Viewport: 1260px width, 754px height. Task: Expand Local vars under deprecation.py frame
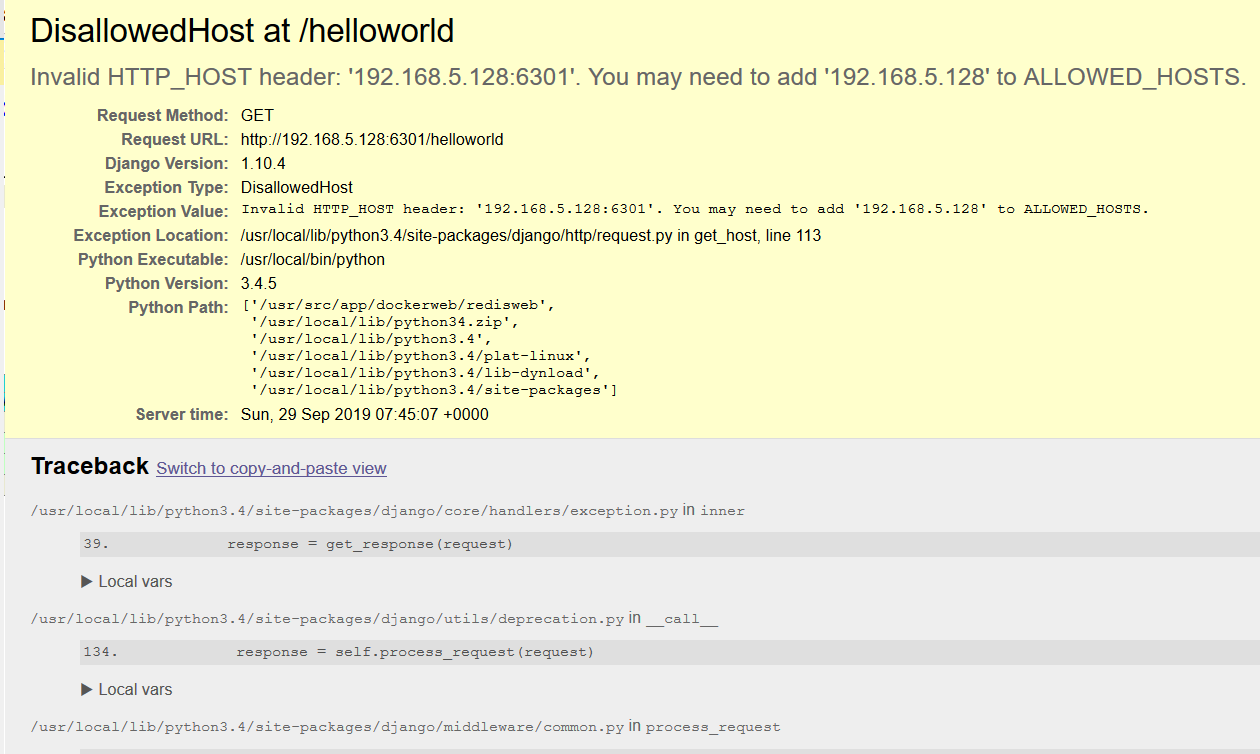pyautogui.click(x=127, y=689)
